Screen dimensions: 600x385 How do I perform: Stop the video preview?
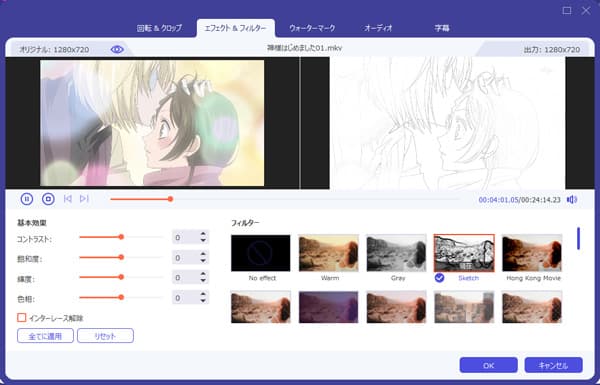[48, 199]
